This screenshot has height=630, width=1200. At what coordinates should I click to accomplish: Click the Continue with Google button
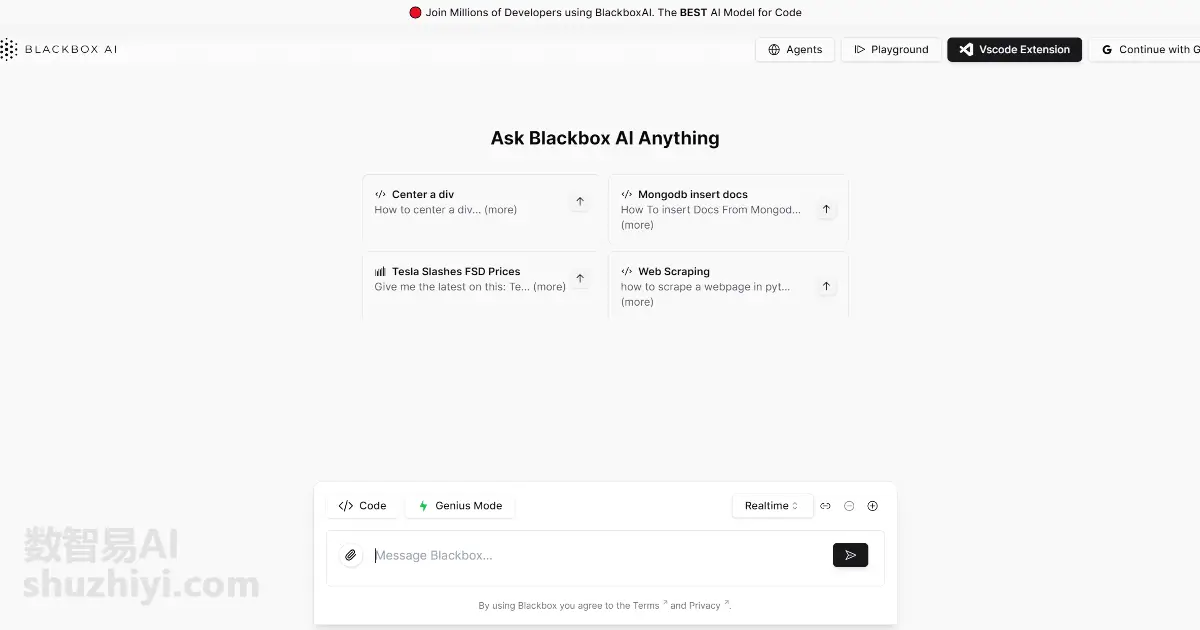pos(1150,50)
